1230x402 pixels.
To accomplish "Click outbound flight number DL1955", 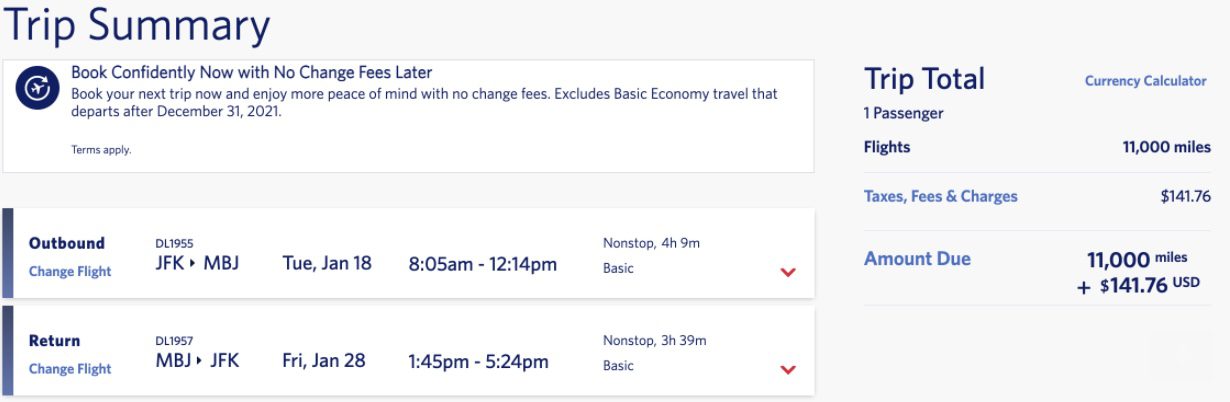I will click(x=175, y=243).
